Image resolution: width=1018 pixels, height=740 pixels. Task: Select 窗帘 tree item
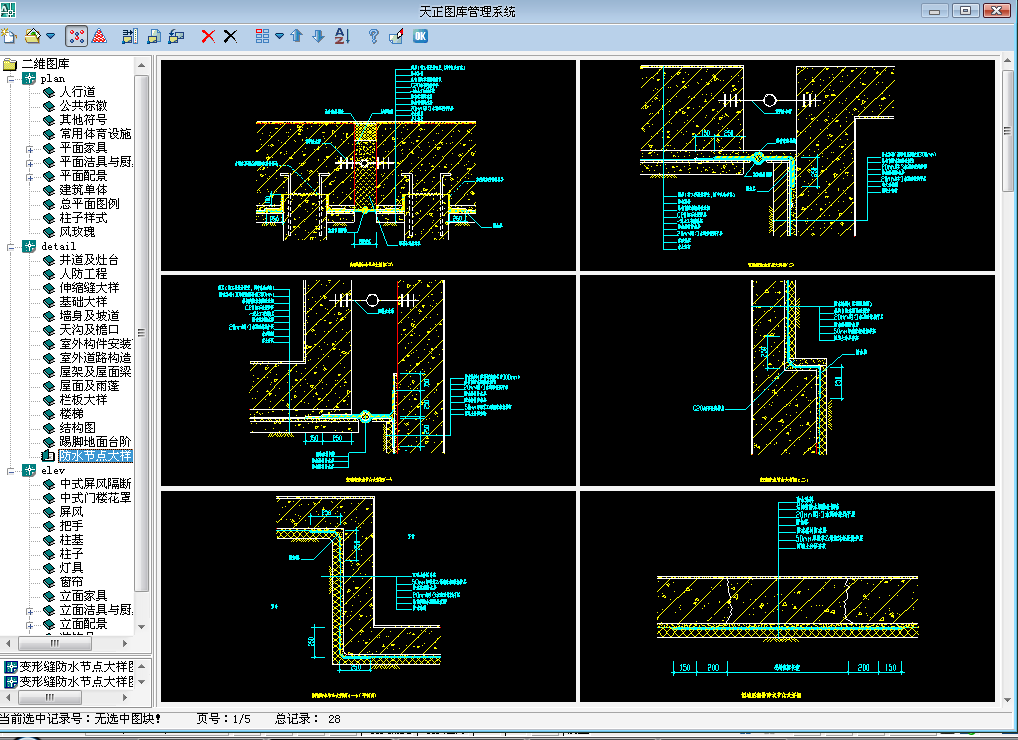[71, 582]
